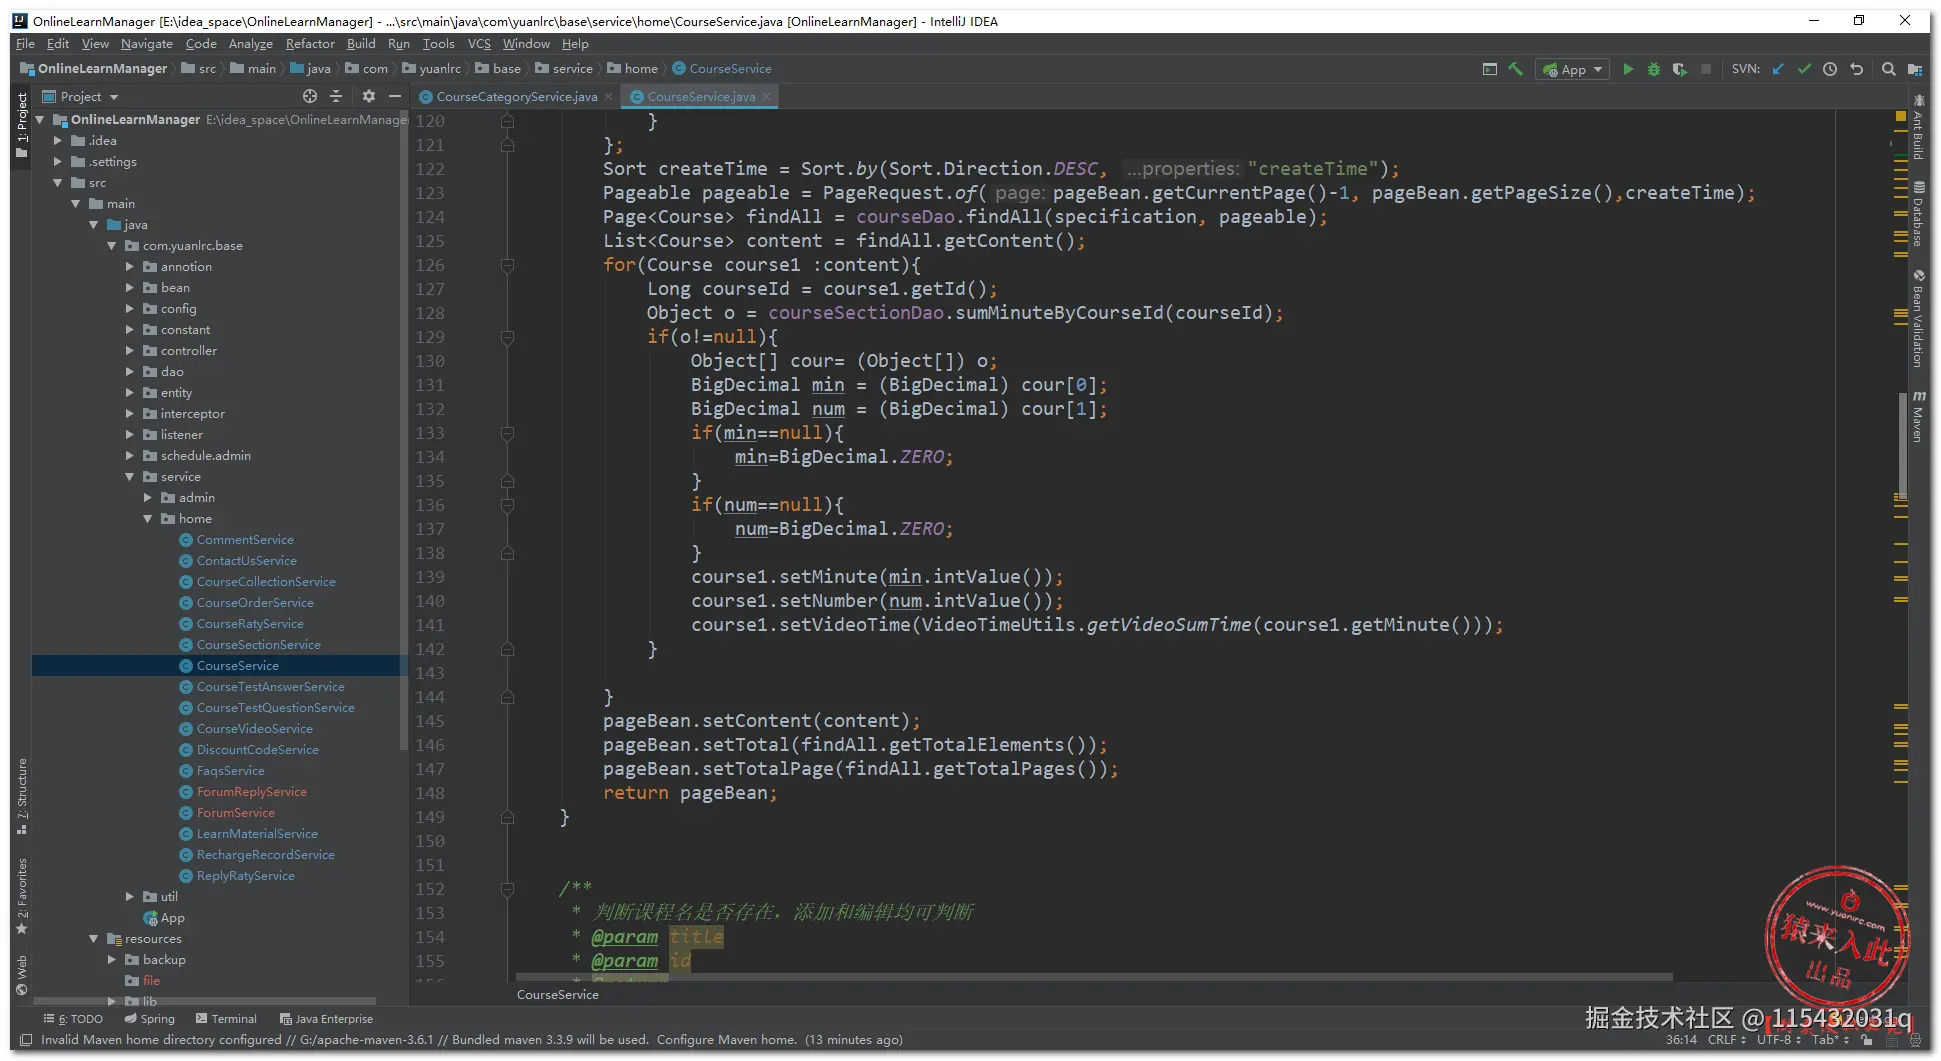Image resolution: width=1941 pixels, height=1061 pixels.
Task: Open Project panel settings gear
Action: (x=368, y=96)
